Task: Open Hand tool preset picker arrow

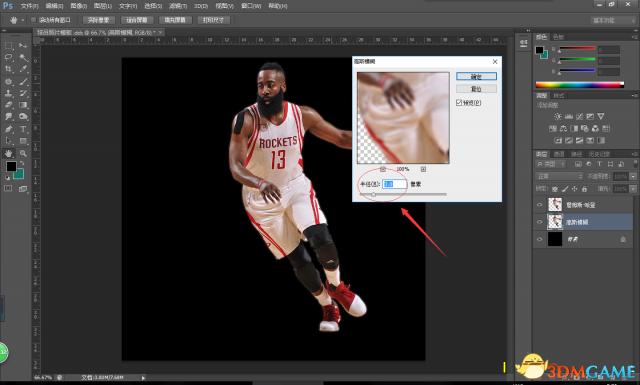Action: point(23,20)
